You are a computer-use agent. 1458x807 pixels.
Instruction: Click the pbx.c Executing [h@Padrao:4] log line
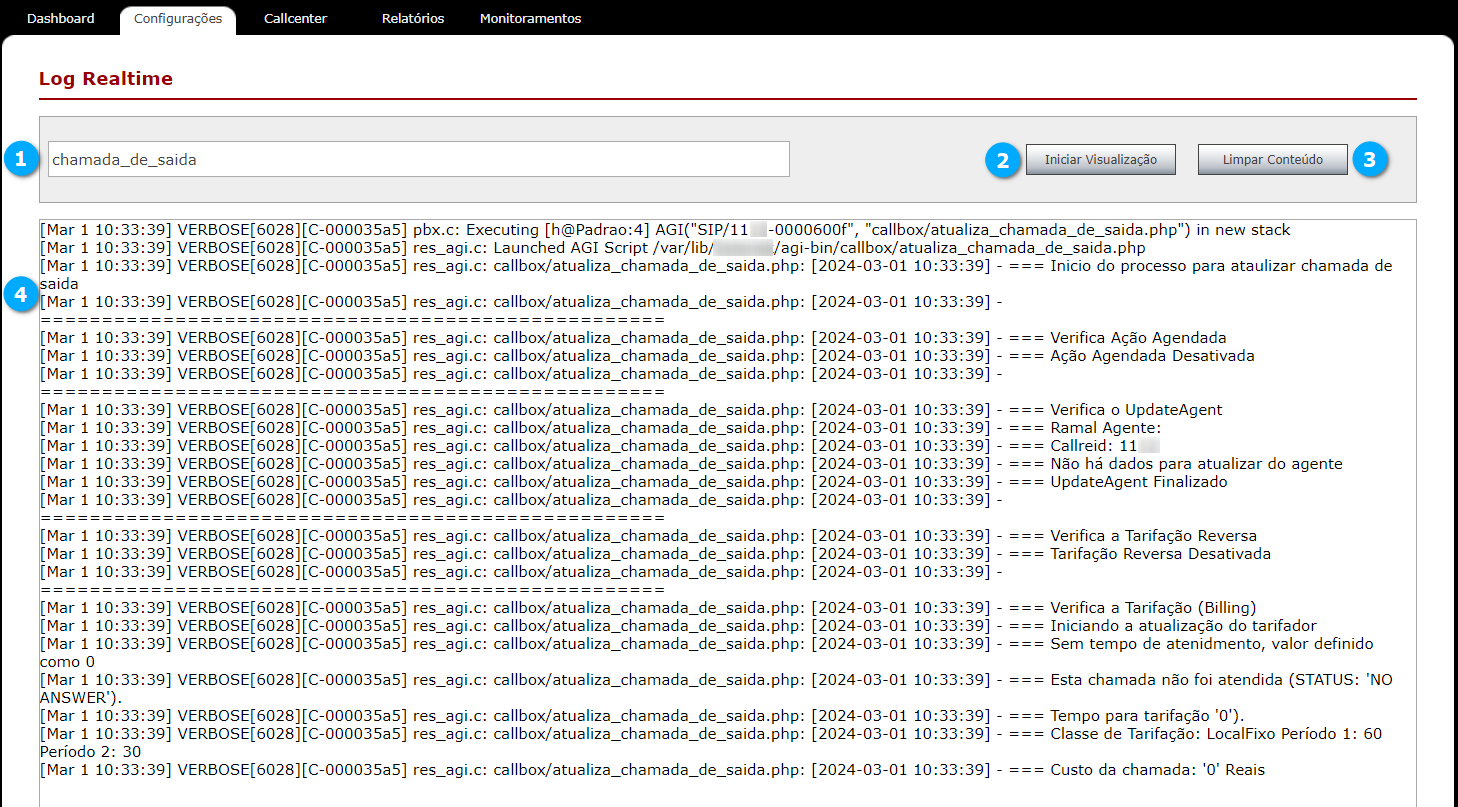pyautogui.click(x=665, y=230)
